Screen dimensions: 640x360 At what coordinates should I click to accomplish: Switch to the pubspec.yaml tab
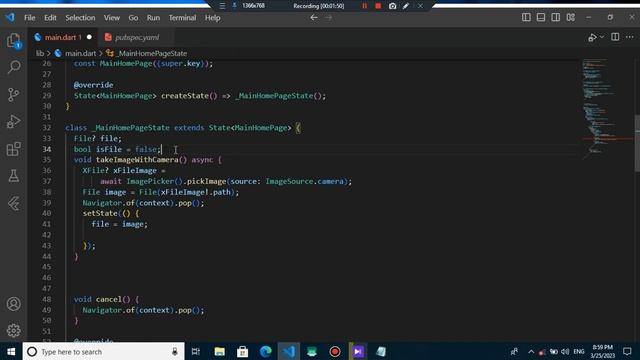click(x=137, y=37)
